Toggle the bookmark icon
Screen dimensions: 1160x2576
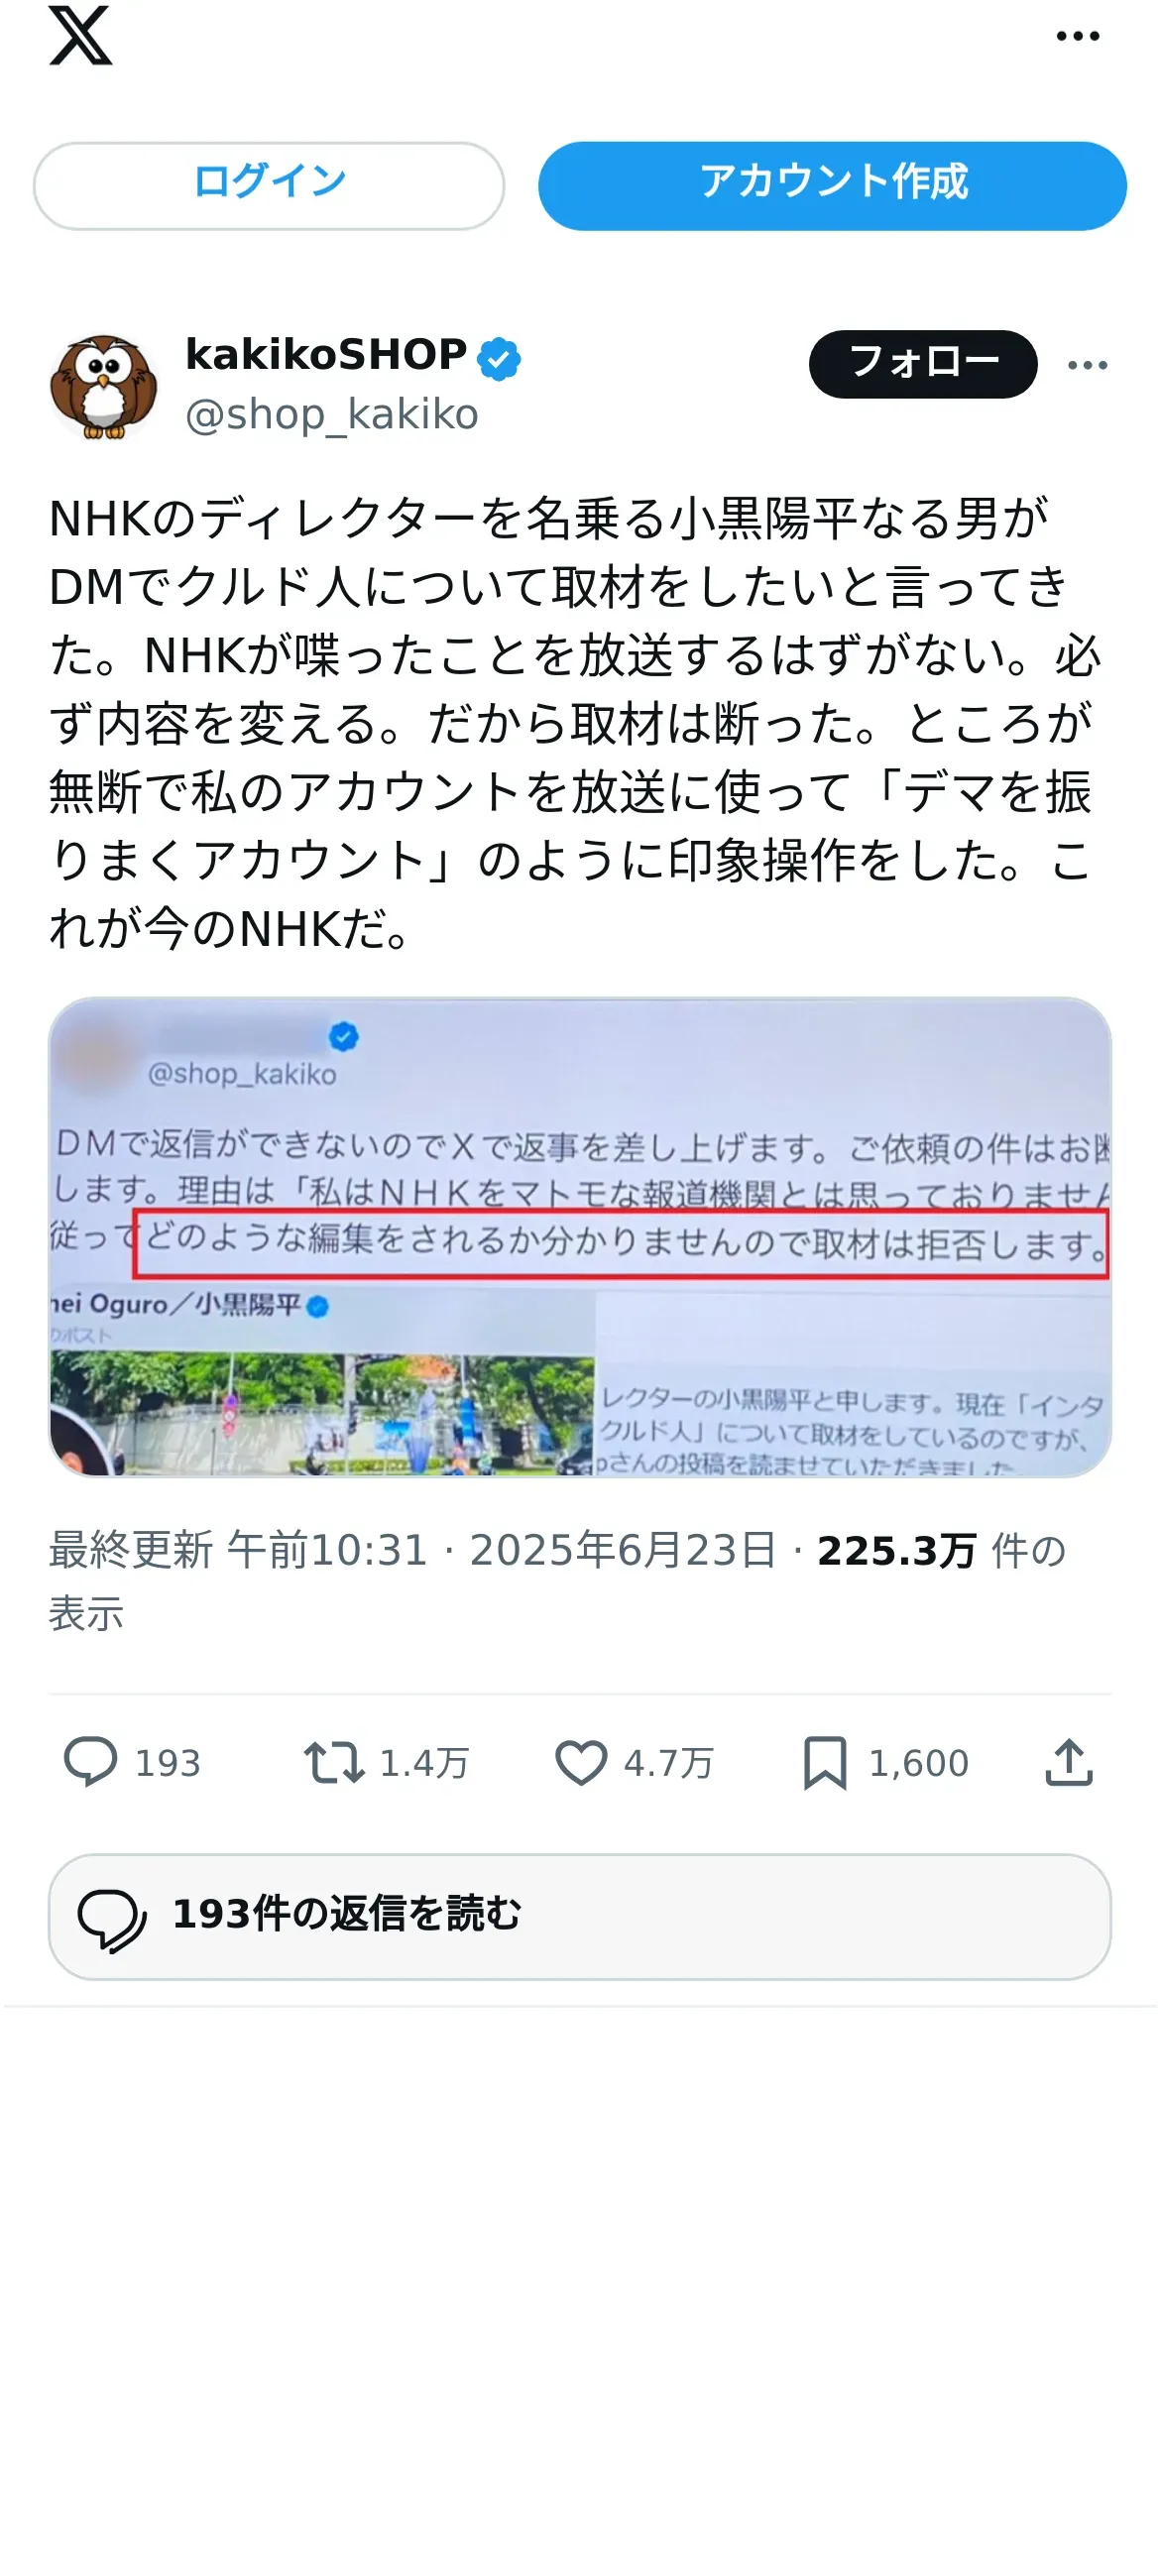tap(825, 1762)
